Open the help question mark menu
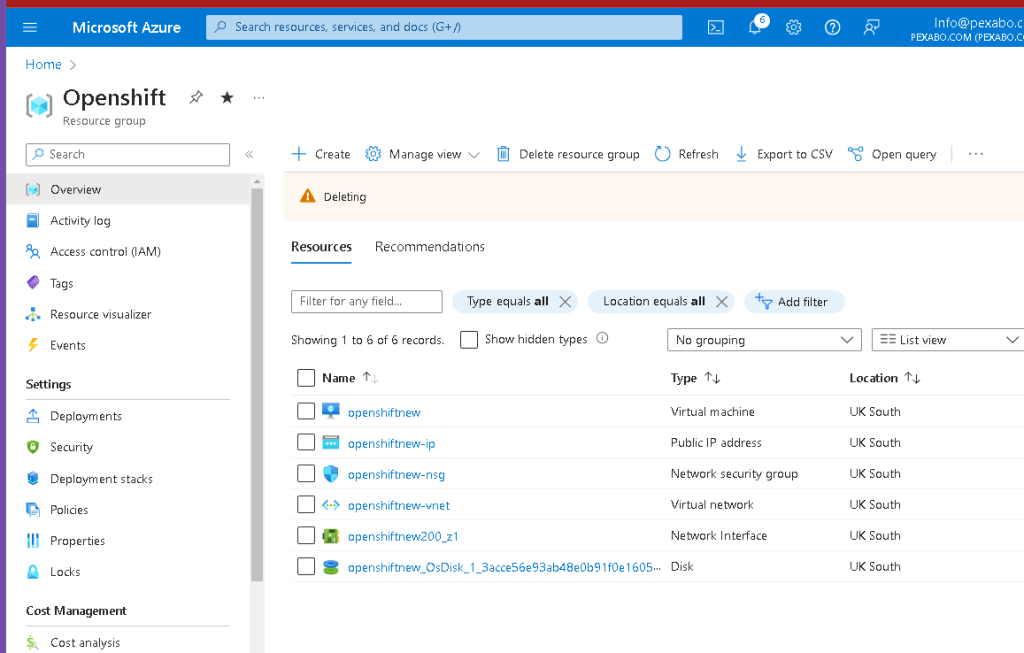1024x653 pixels. 832,27
